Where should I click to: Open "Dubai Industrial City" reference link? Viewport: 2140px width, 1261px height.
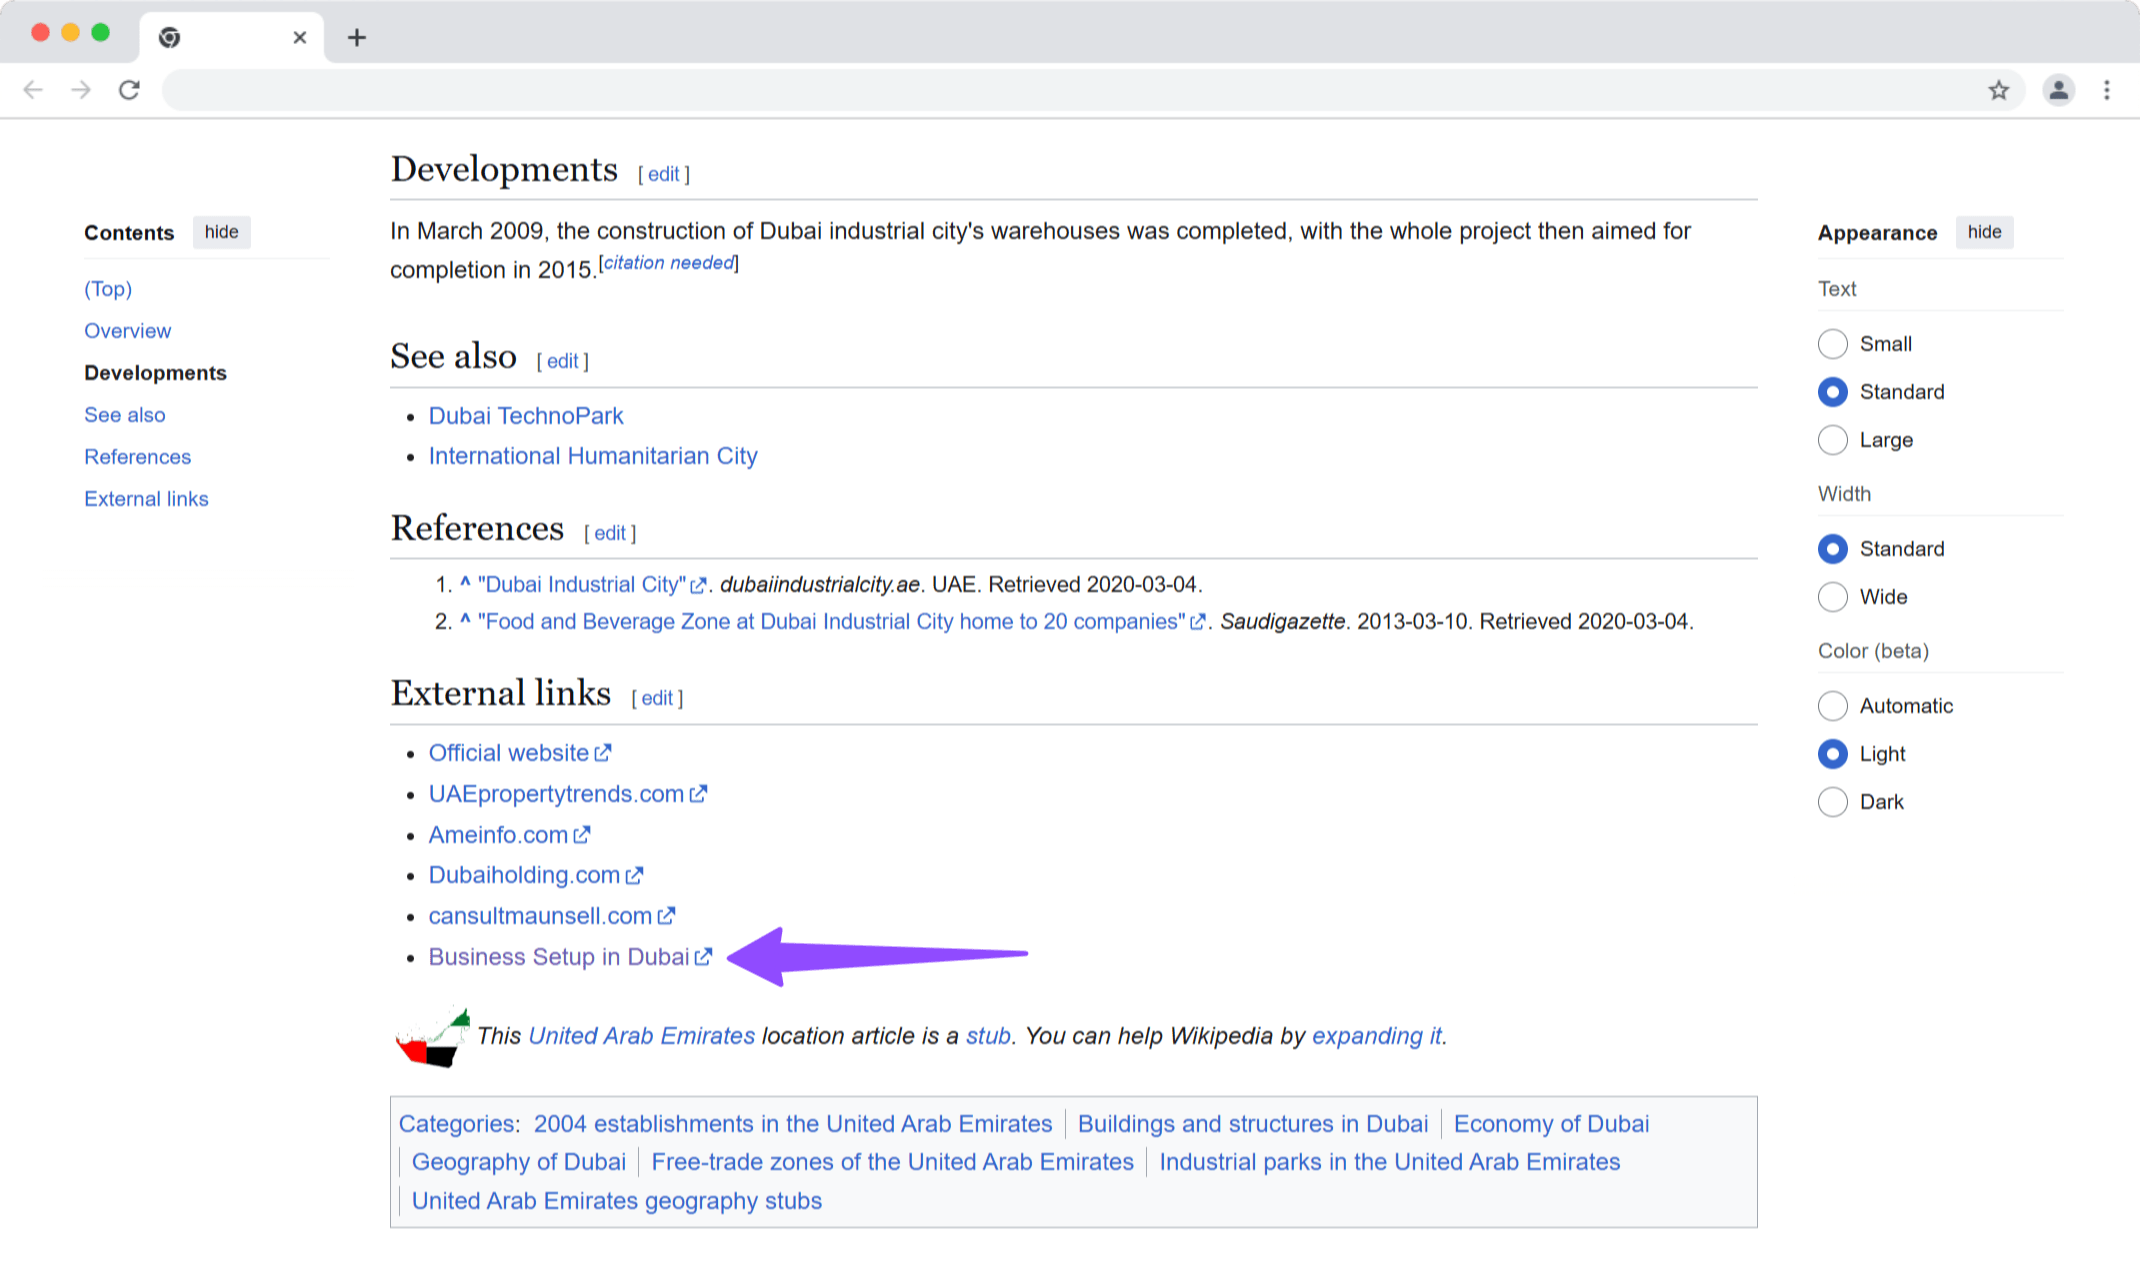tap(582, 584)
